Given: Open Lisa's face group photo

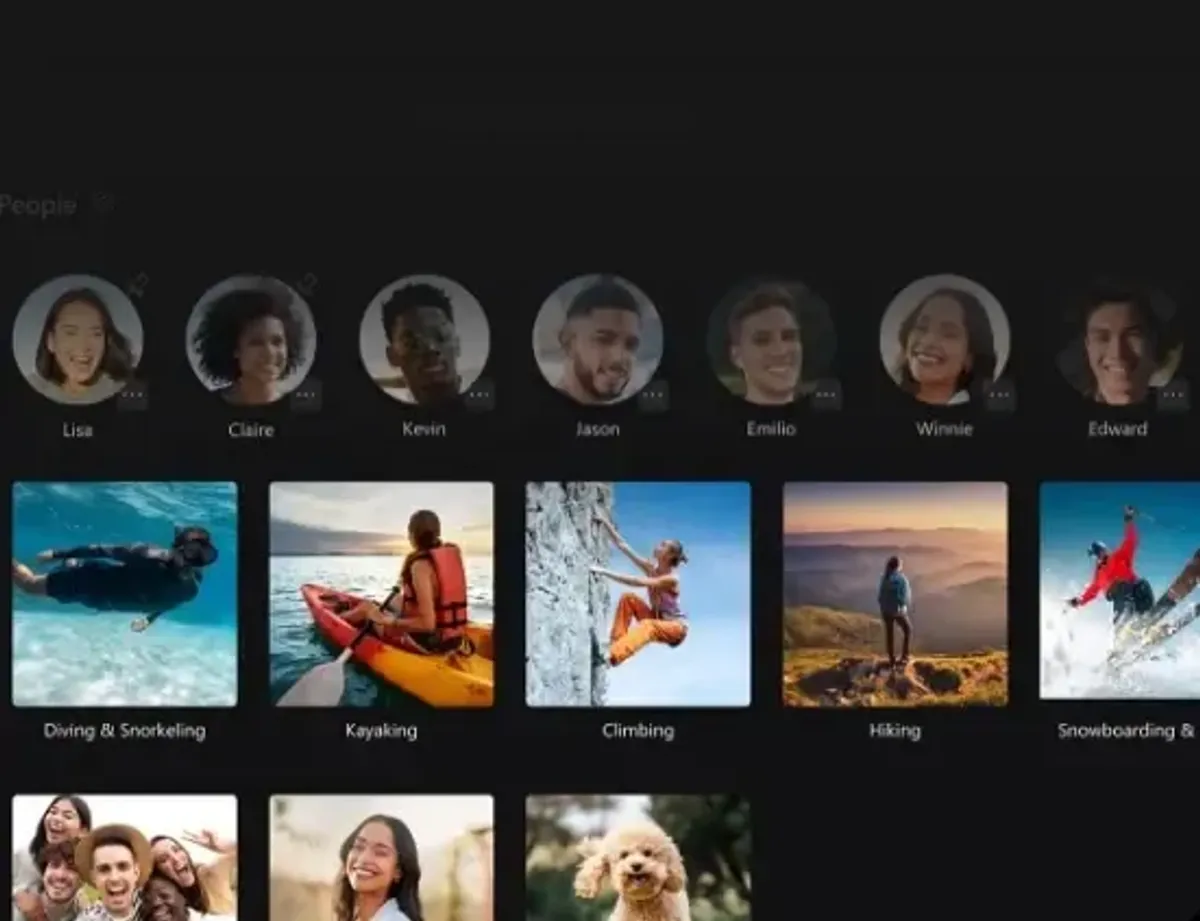Looking at the screenshot, I should [78, 339].
